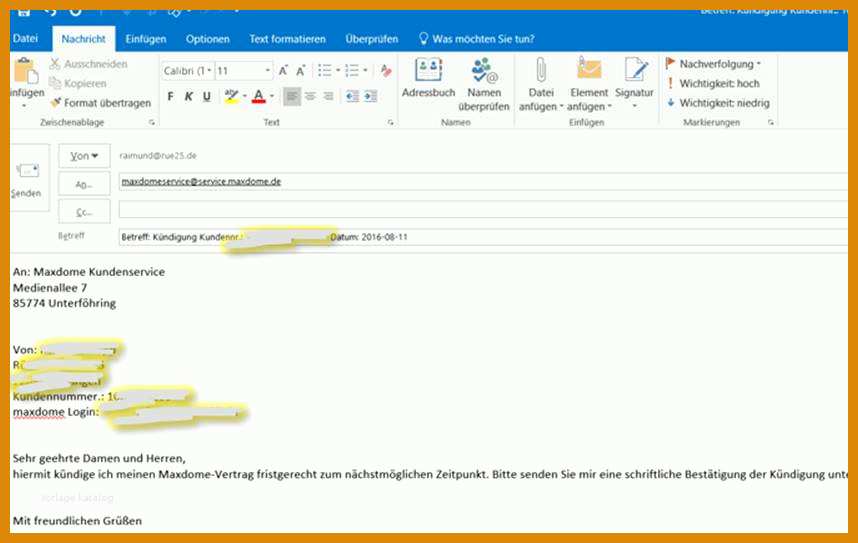
Task: Open Text group dialog launcher
Action: (390, 123)
